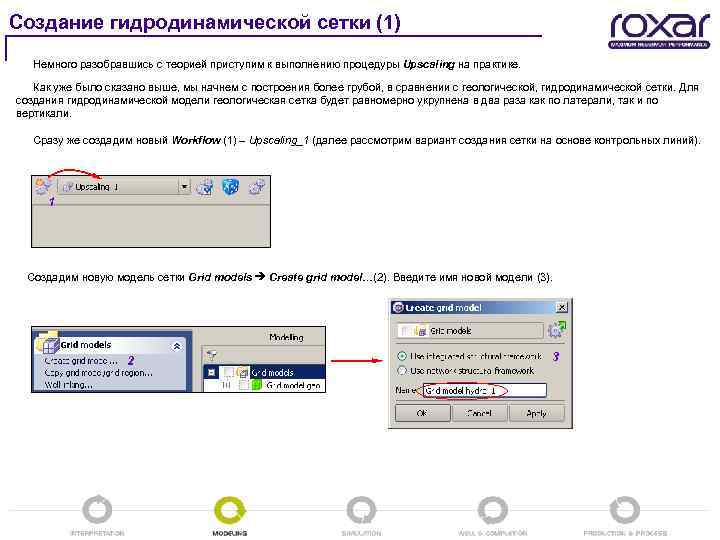Click Cancel in Create grid model dialog
This screenshot has width=720, height=540.
pyautogui.click(x=479, y=413)
